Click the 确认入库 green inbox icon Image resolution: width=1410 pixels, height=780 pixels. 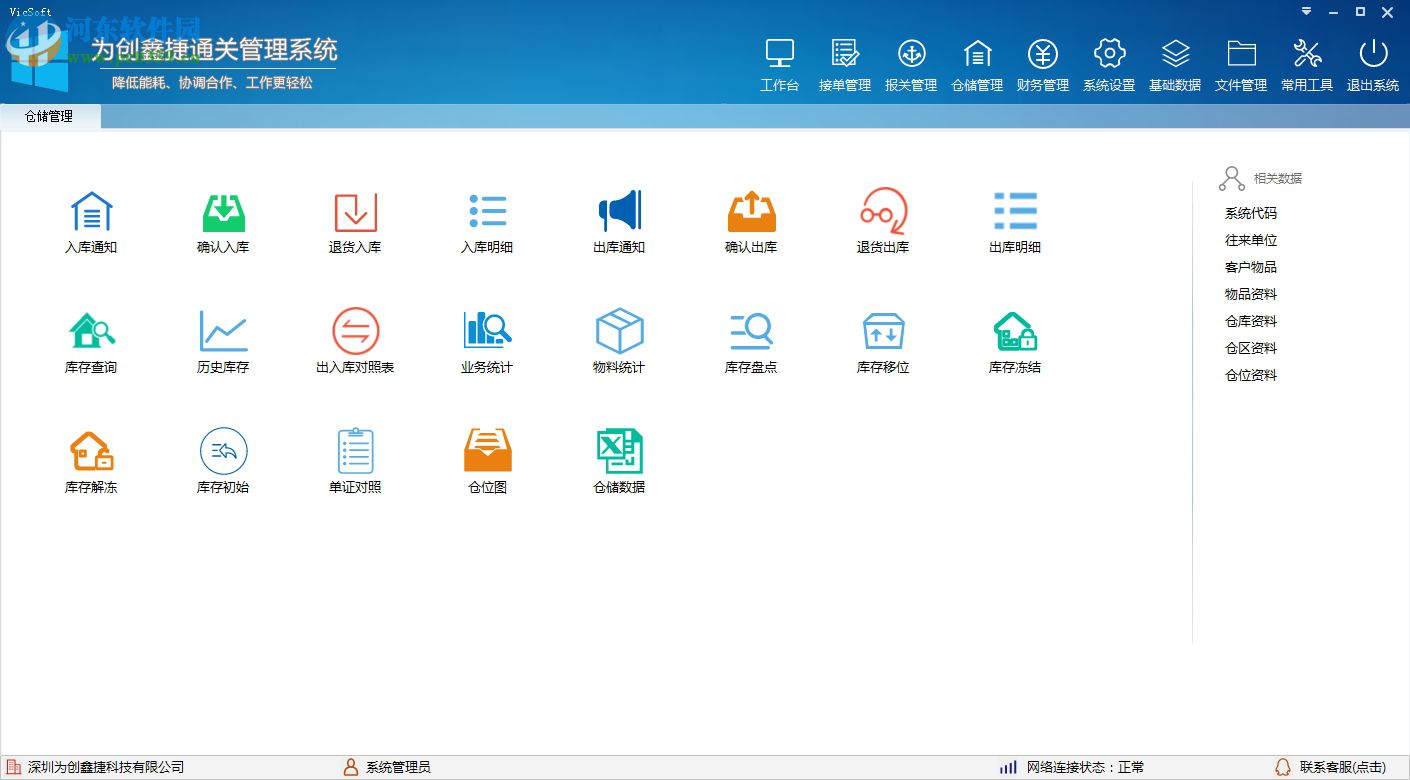pyautogui.click(x=223, y=211)
